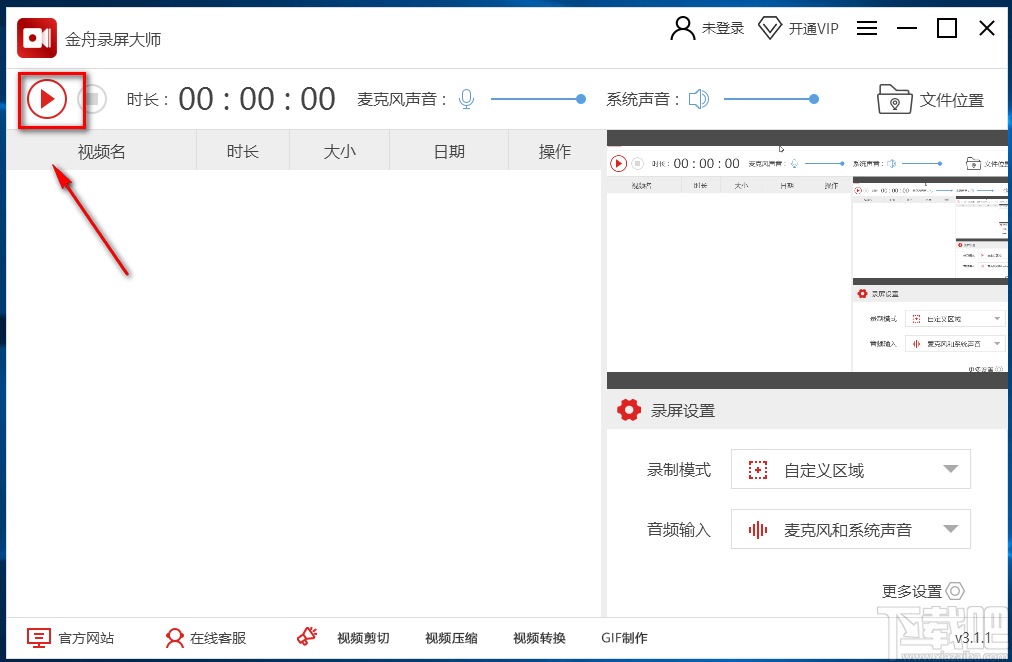Click the red megaphone icon
Image resolution: width=1012 pixels, height=662 pixels.
pos(307,636)
